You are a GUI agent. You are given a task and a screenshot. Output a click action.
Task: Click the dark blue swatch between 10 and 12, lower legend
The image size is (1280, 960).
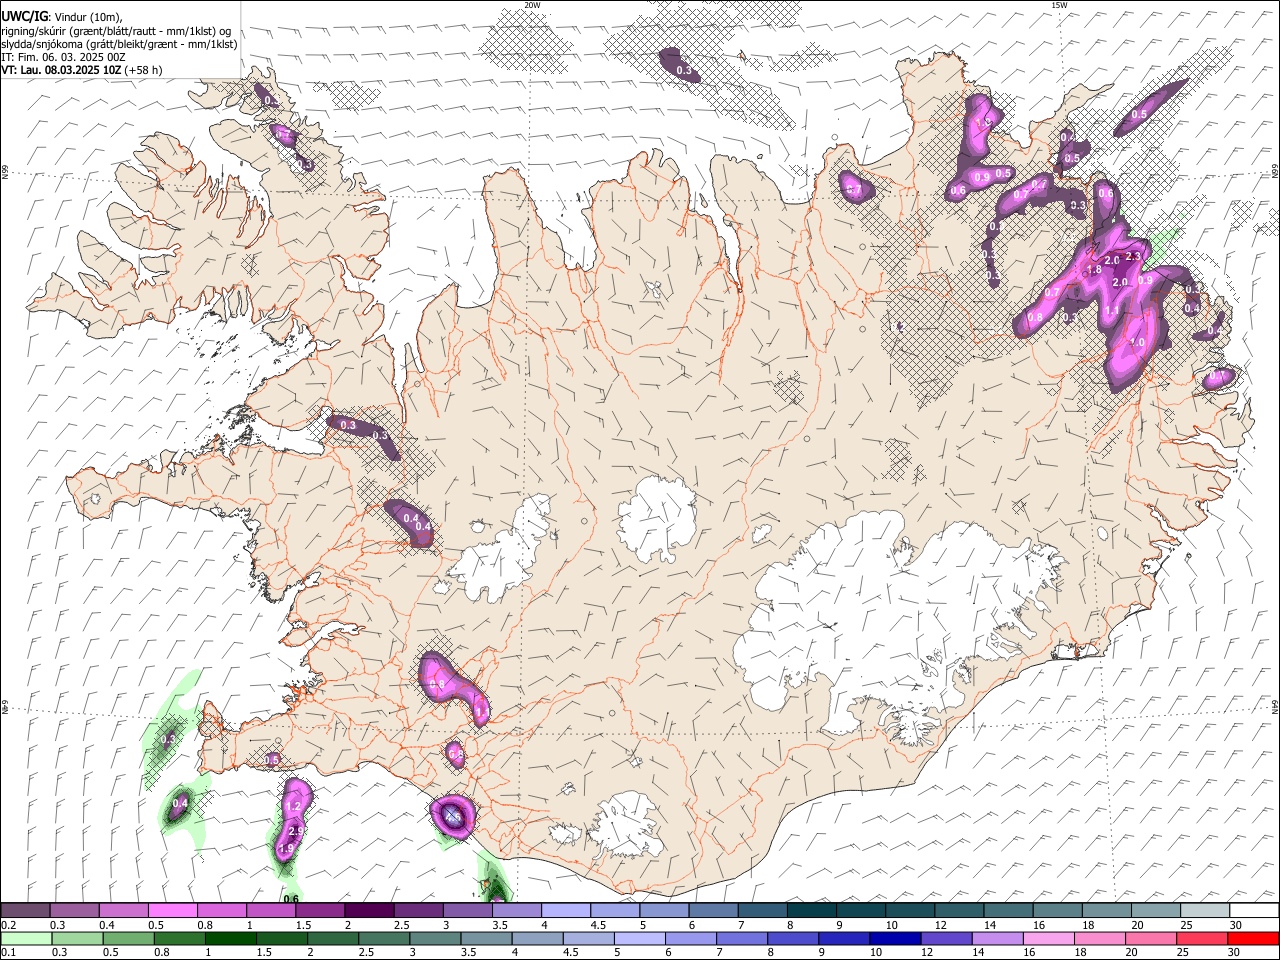[x=893, y=939]
